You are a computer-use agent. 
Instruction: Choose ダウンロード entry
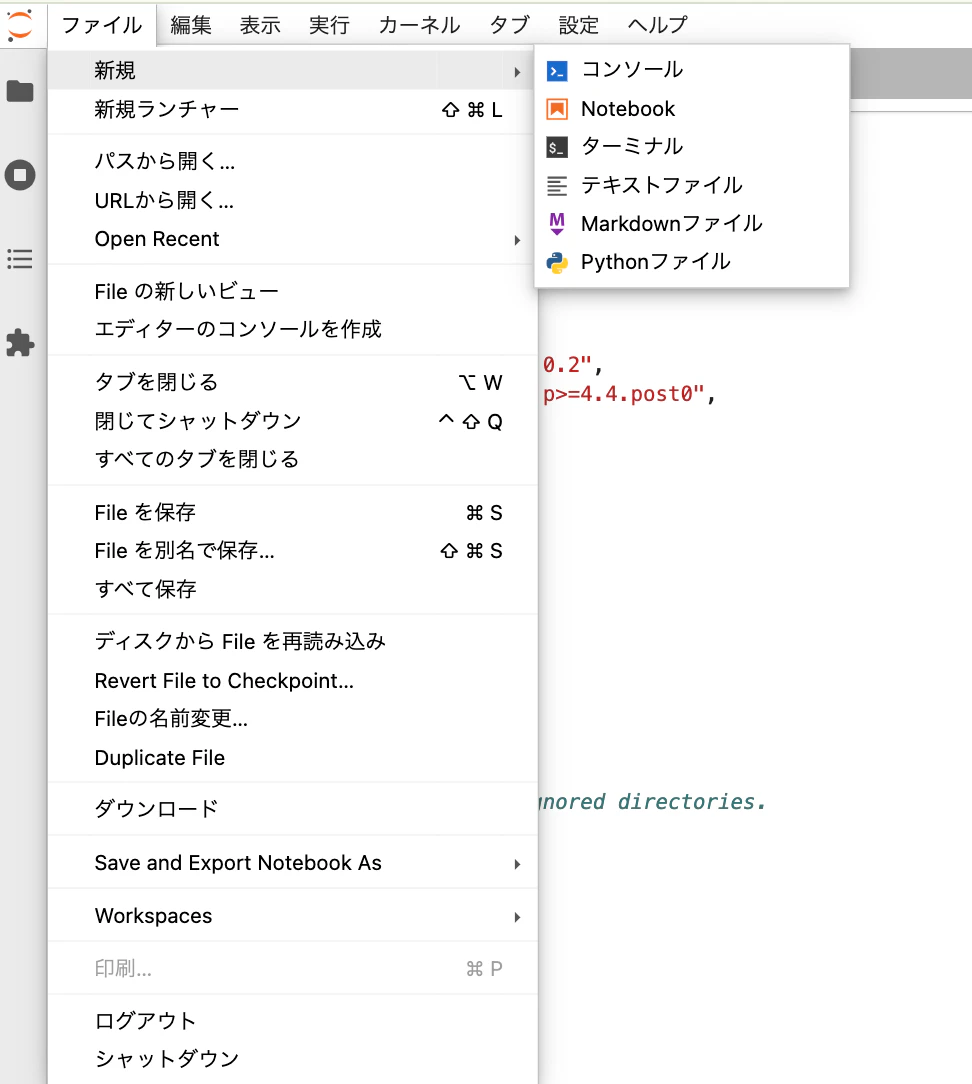tap(292, 809)
